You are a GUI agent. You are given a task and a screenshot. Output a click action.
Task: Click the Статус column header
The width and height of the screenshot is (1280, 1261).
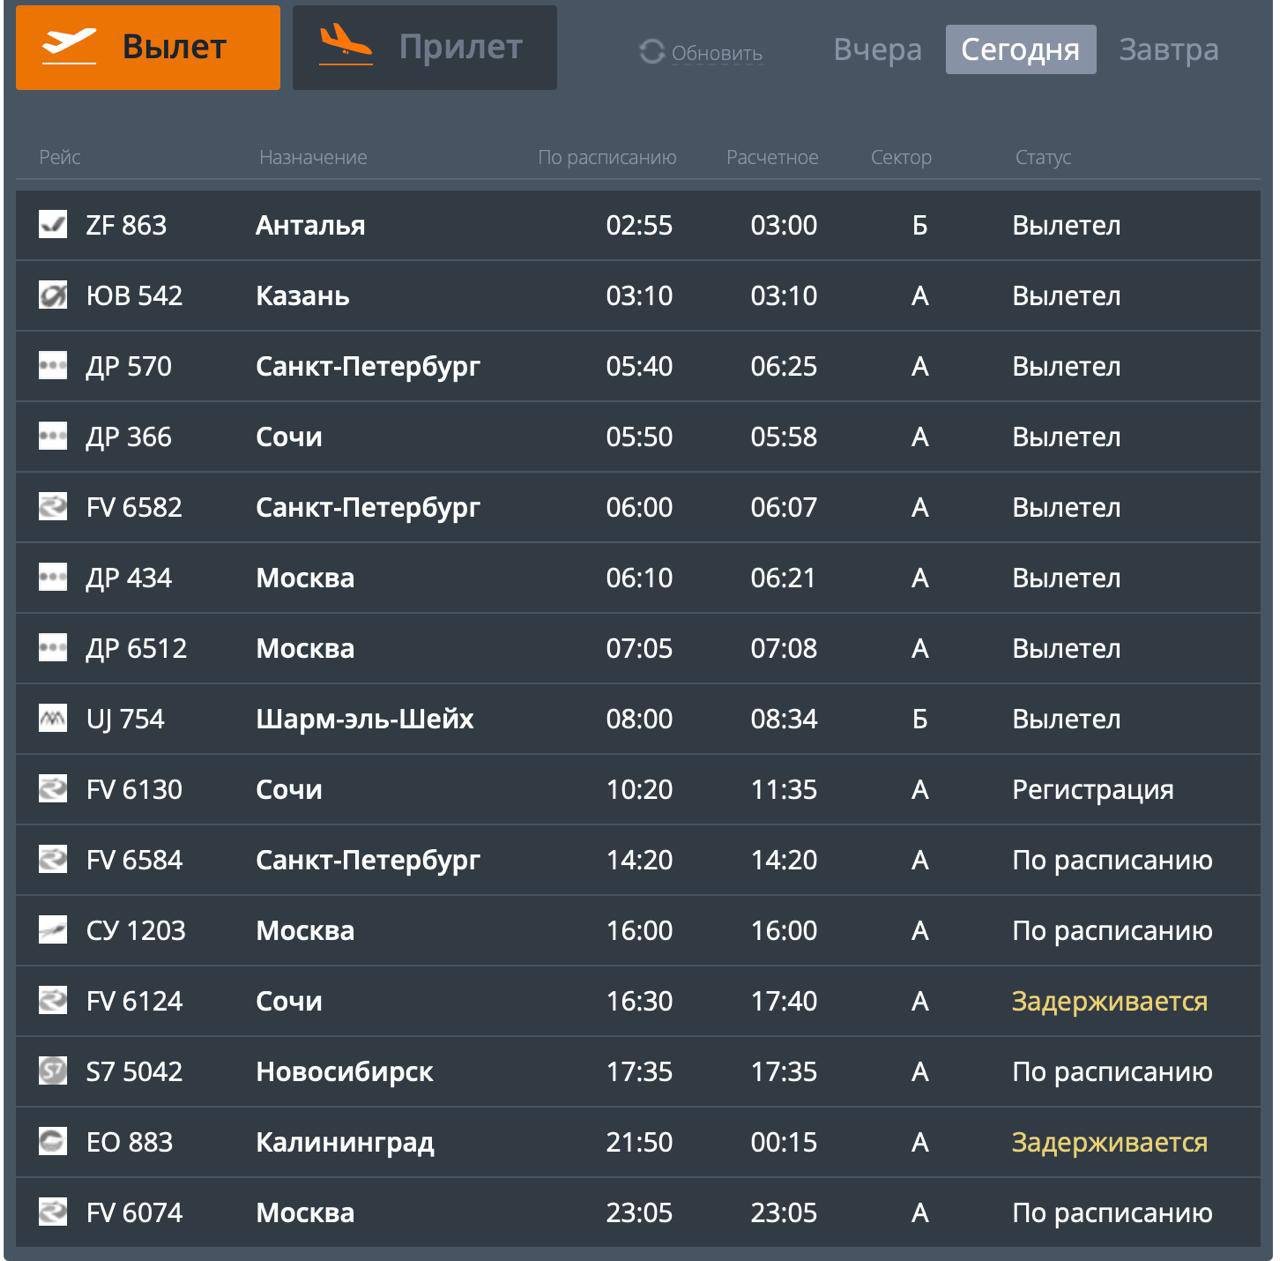(x=1042, y=157)
